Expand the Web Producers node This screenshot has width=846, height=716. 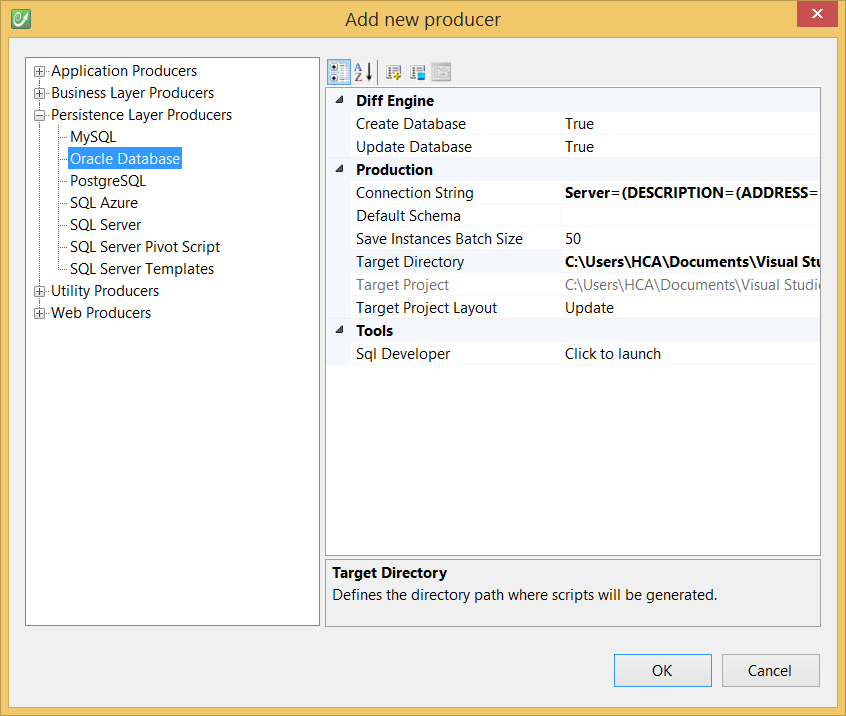coord(40,313)
